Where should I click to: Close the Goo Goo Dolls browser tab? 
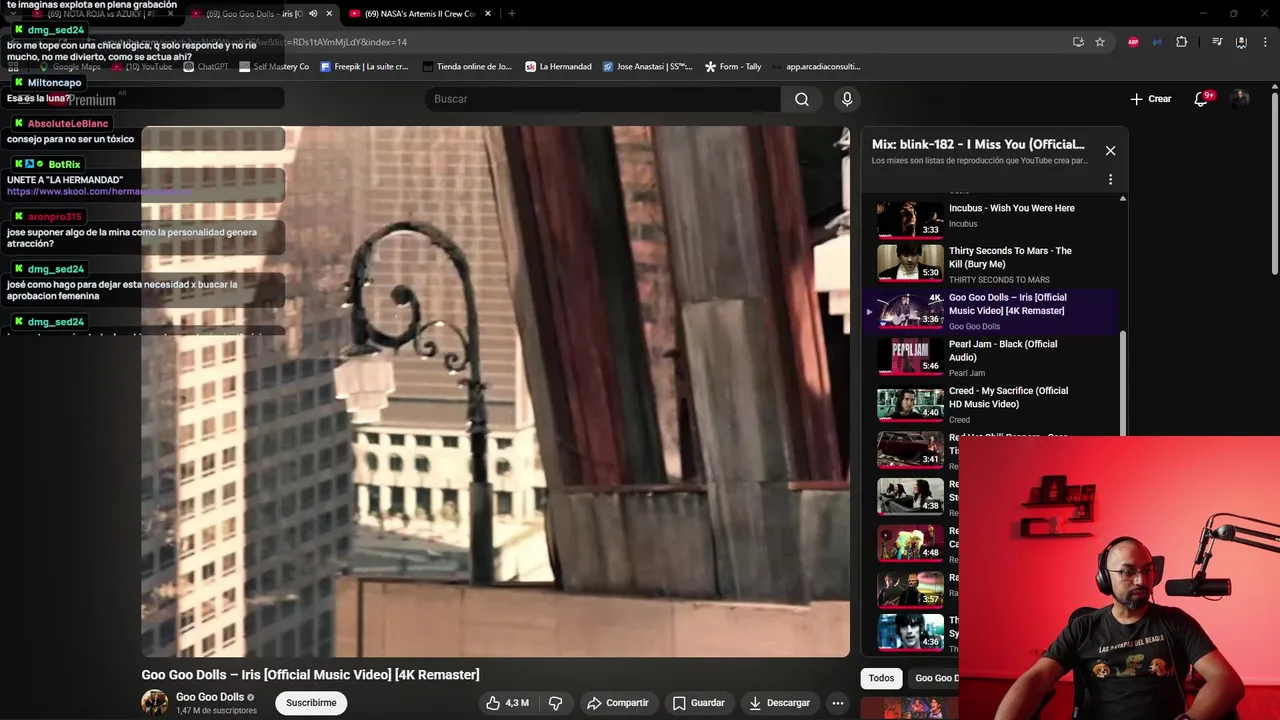coord(329,14)
